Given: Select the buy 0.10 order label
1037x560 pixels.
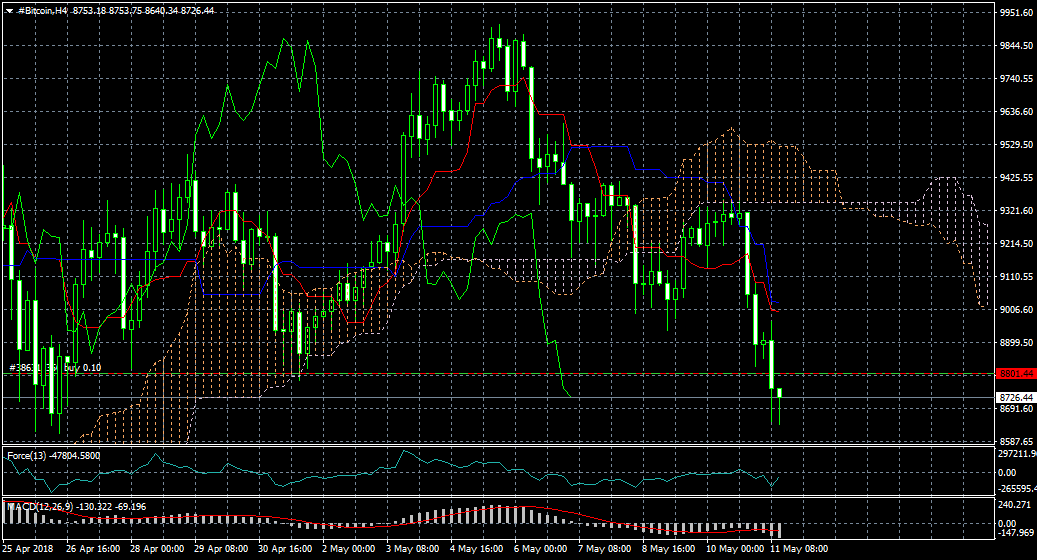Looking at the screenshot, I should pos(82,368).
